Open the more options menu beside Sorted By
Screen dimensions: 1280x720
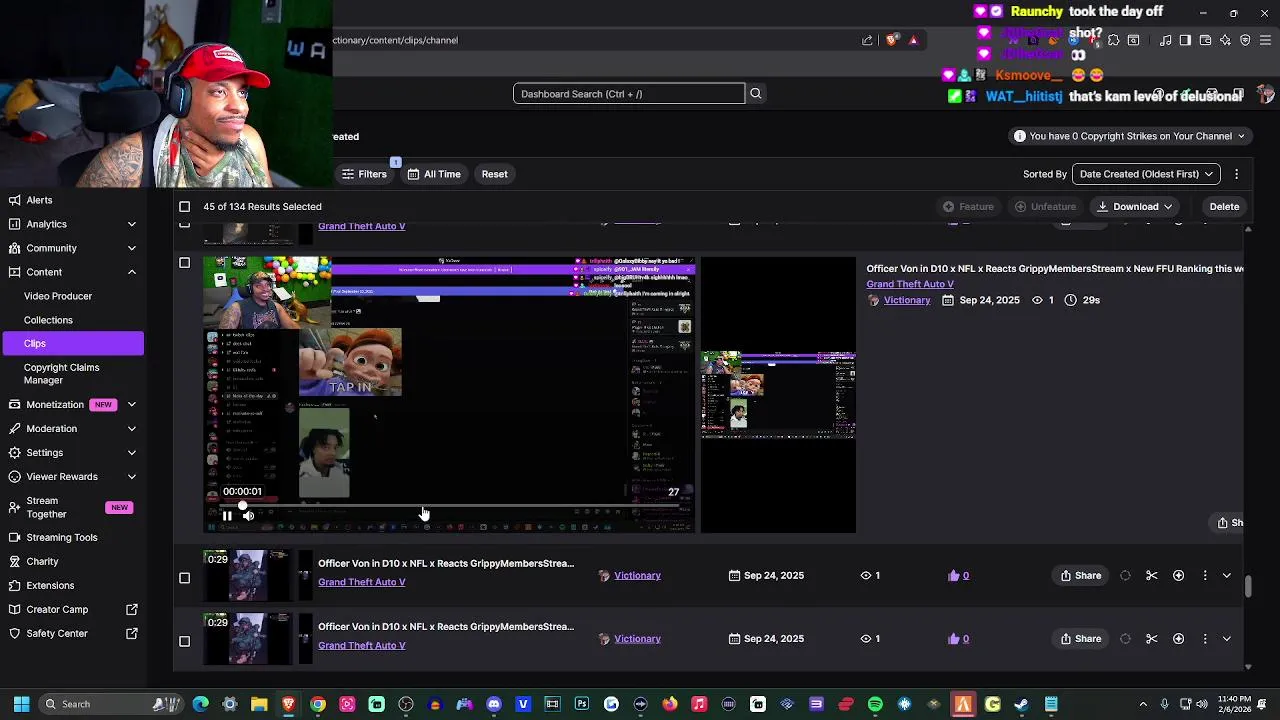pos(1237,174)
